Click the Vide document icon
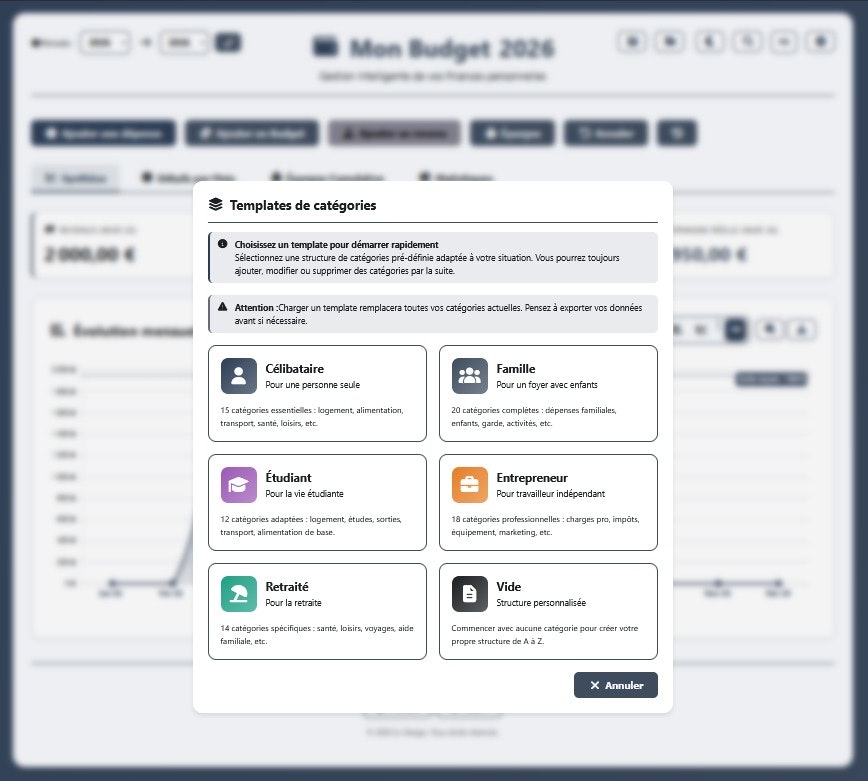868x781 pixels. (x=470, y=594)
